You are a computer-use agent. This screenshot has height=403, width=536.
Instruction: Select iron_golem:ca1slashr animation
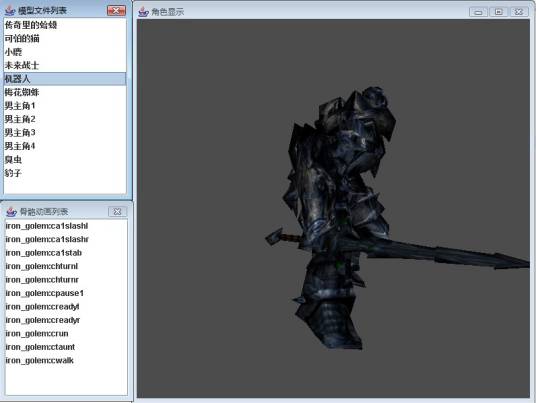click(x=66, y=239)
